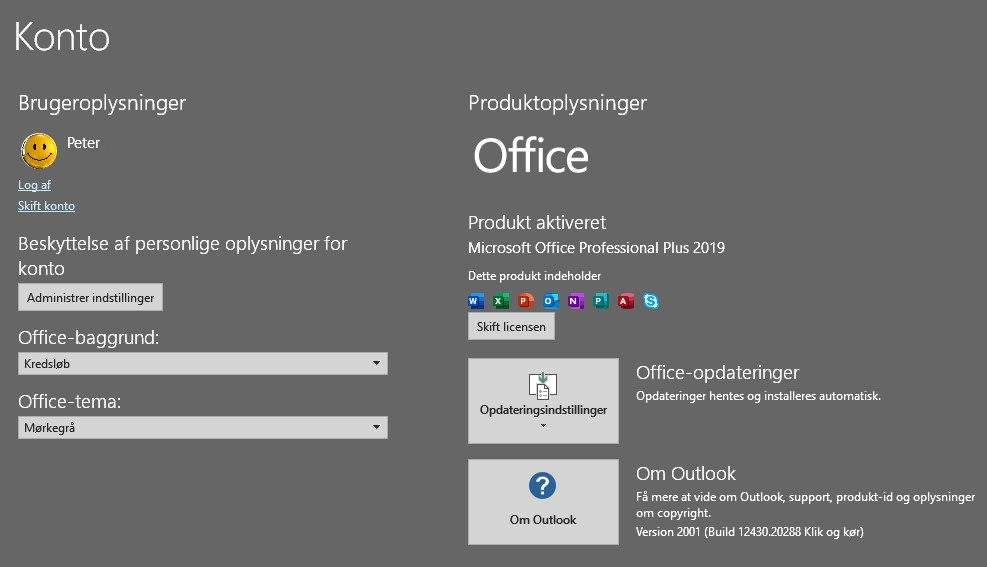
Task: Click the Excel app icon
Action: pos(501,301)
